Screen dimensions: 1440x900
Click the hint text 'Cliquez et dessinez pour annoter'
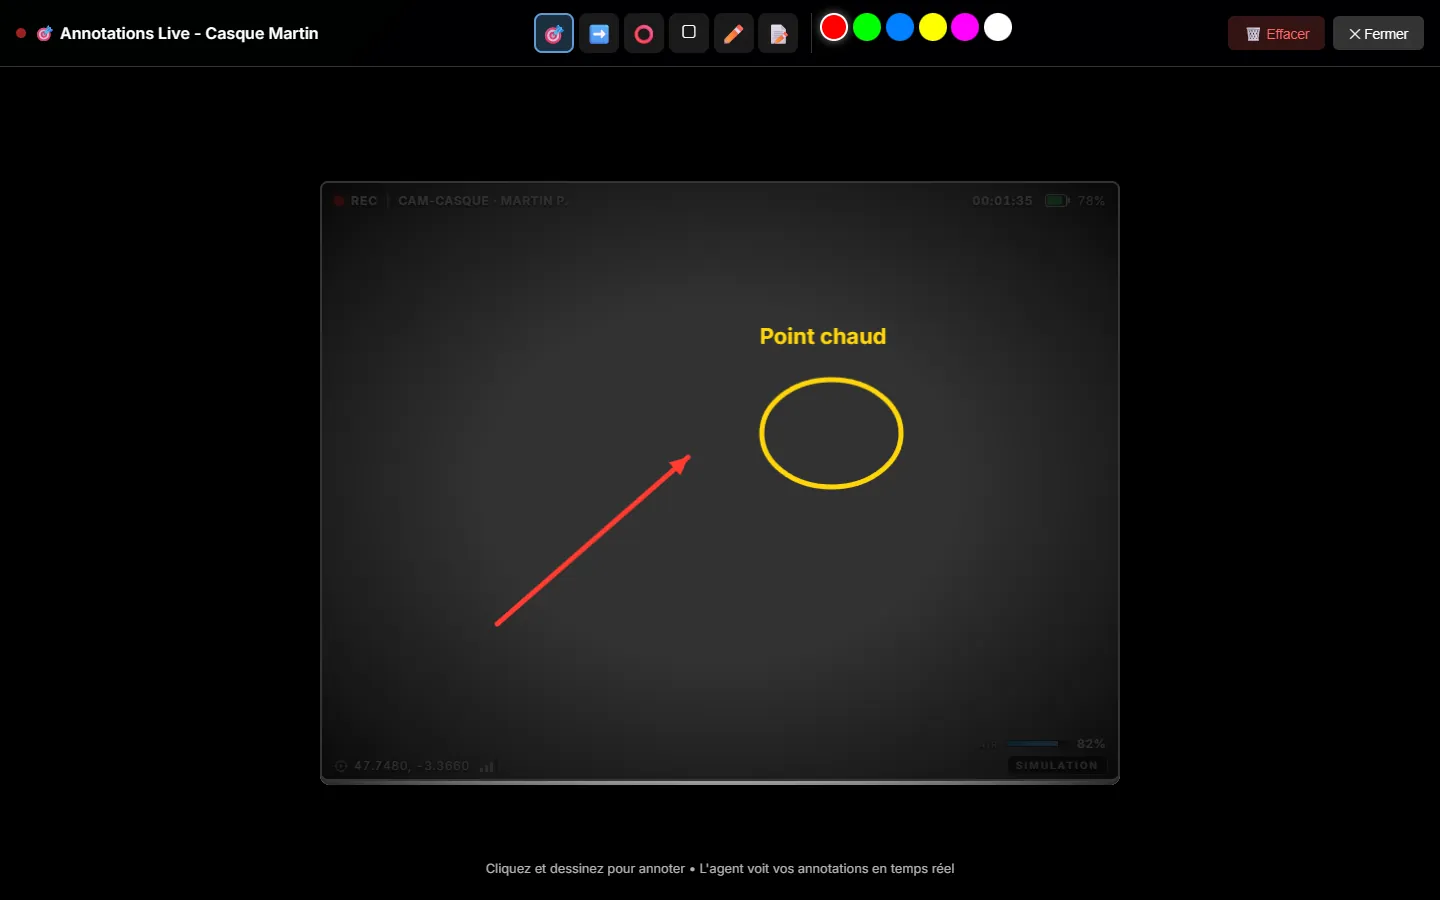pyautogui.click(x=585, y=868)
